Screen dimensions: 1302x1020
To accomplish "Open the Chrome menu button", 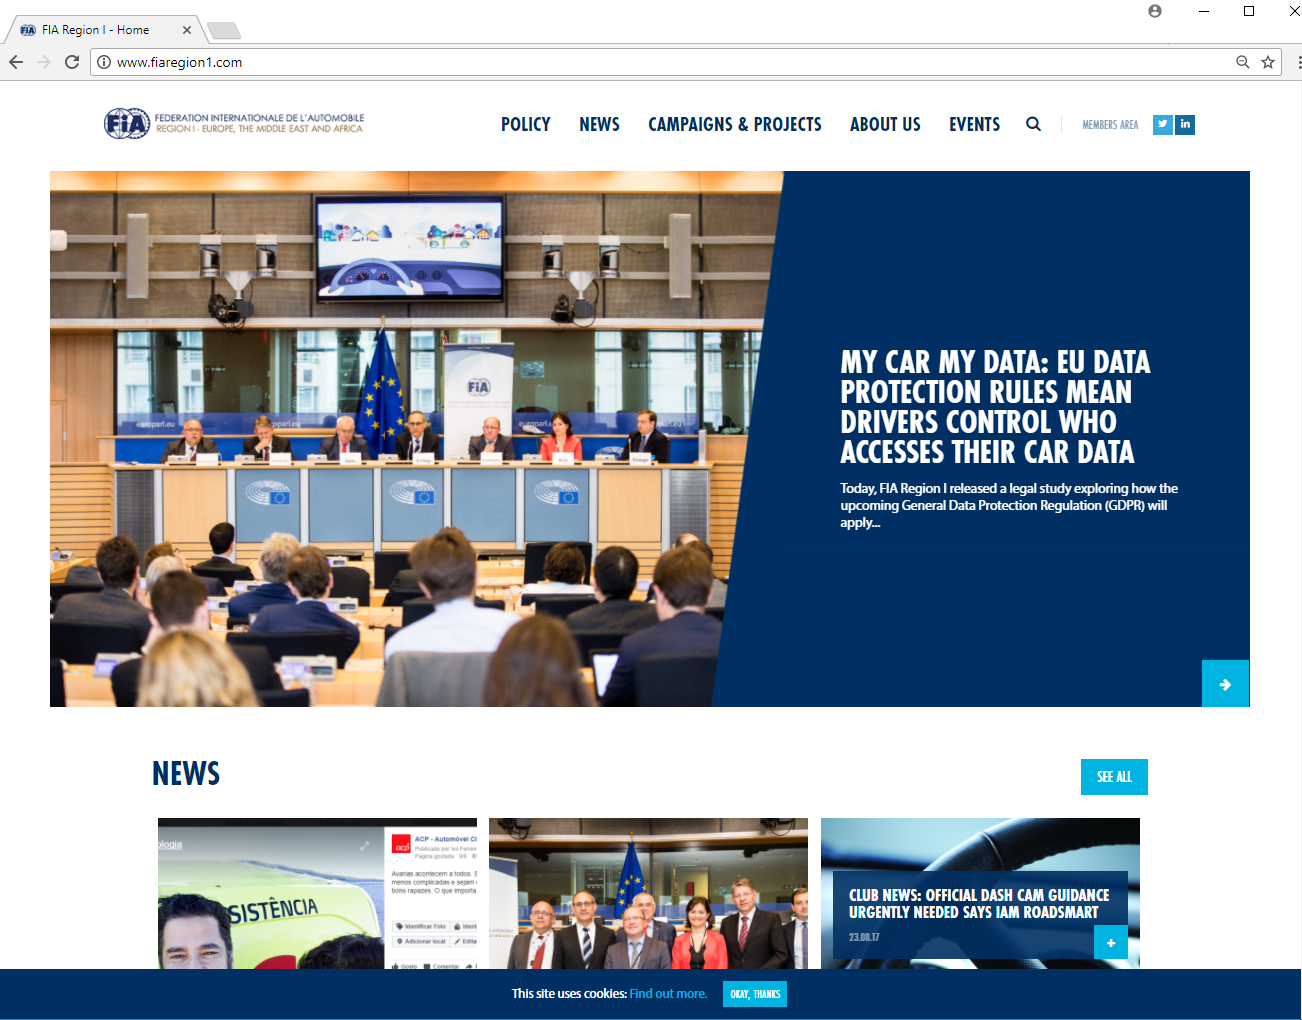I will (1297, 62).
